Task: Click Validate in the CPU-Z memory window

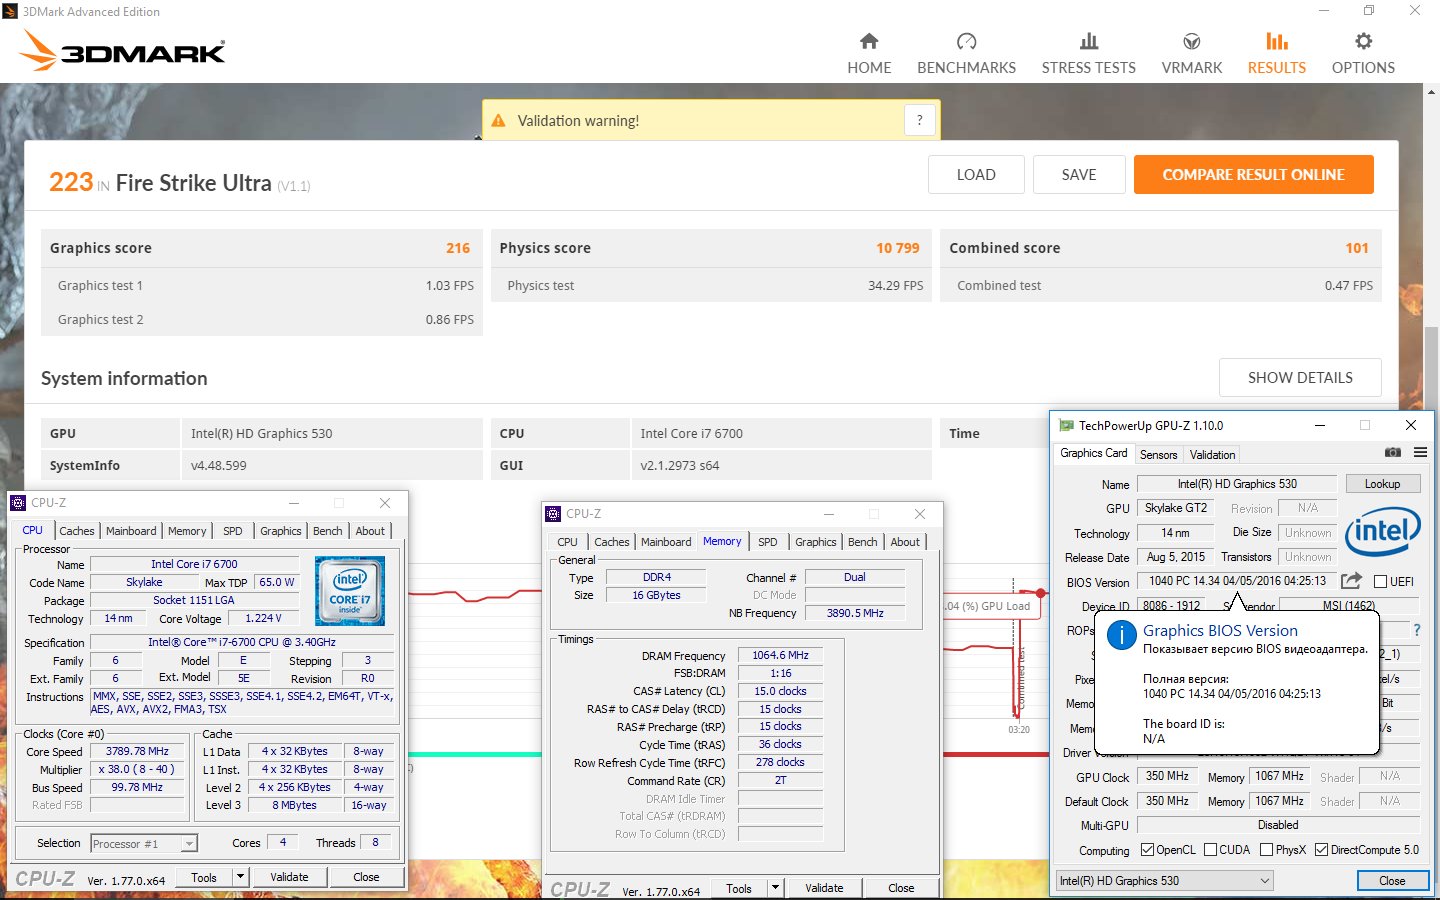Action: click(x=824, y=888)
